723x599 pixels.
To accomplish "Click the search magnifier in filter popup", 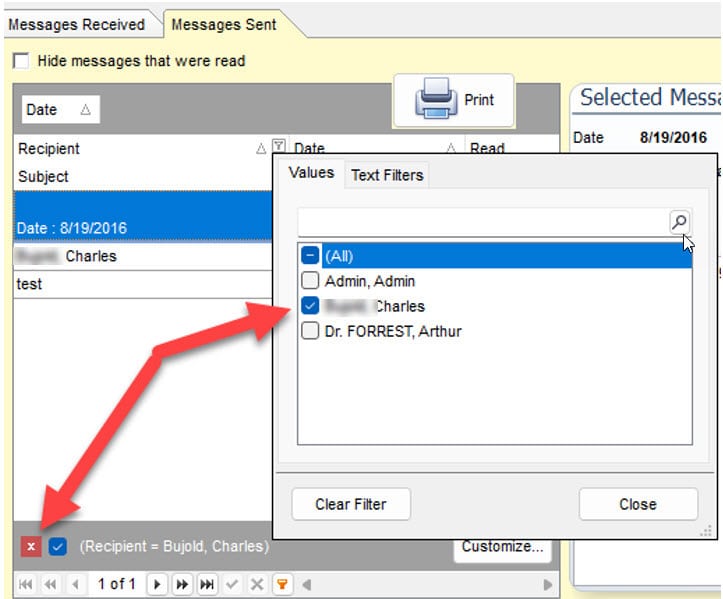I will tap(679, 222).
